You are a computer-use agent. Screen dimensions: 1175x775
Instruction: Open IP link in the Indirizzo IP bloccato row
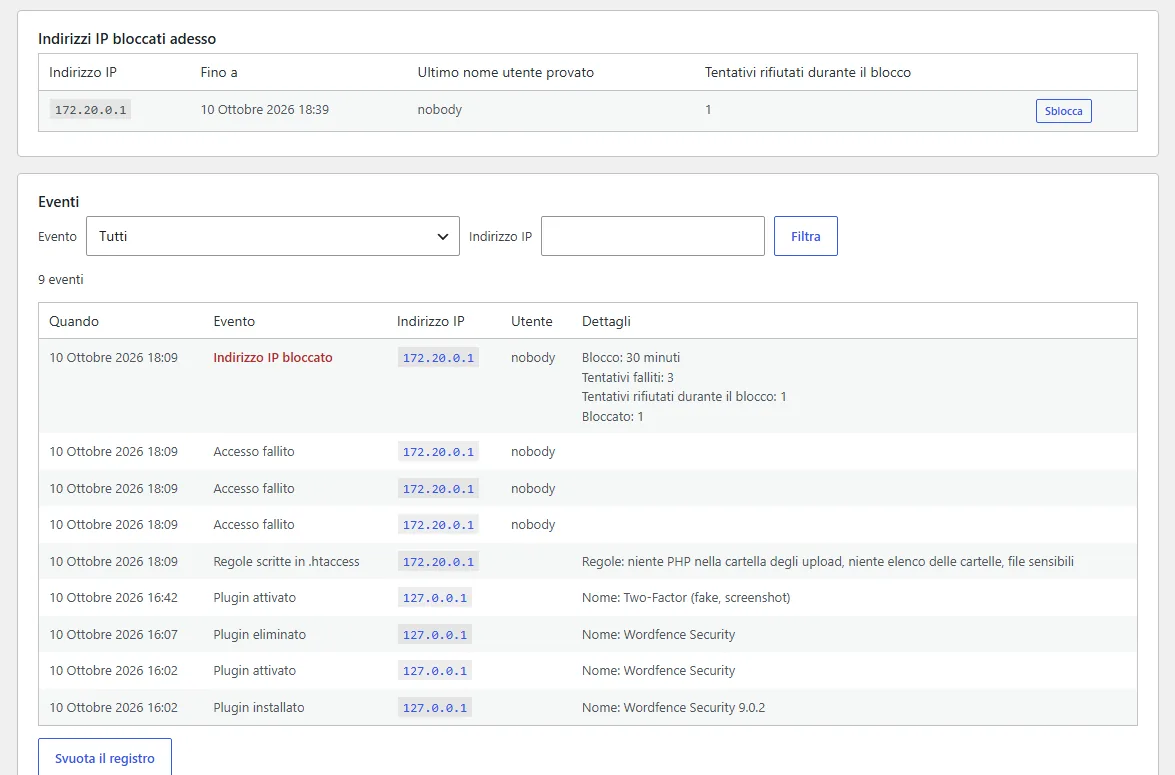438,358
